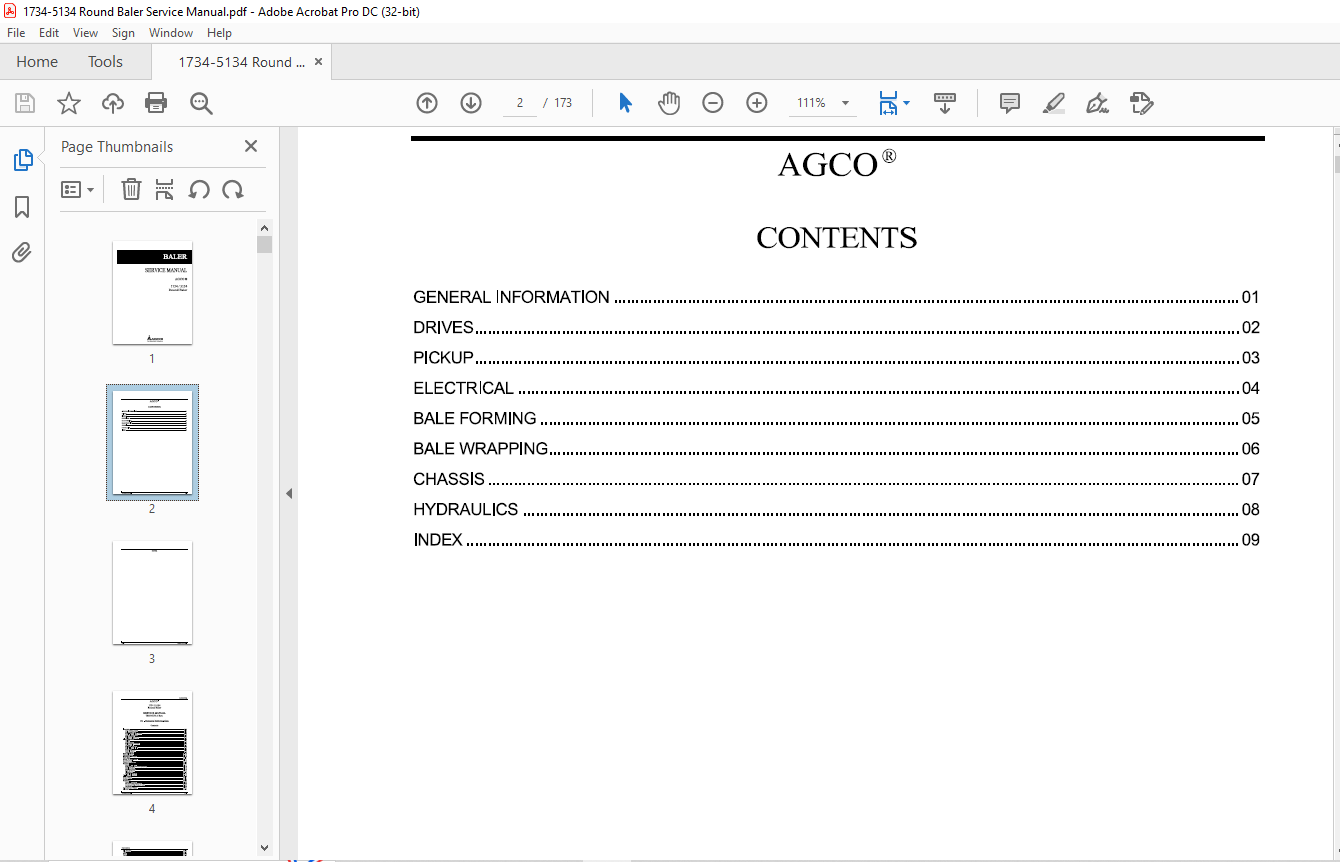Click the redact/edit stamp tool icon
Viewport: 1340px width, 862px height.
1141,103
